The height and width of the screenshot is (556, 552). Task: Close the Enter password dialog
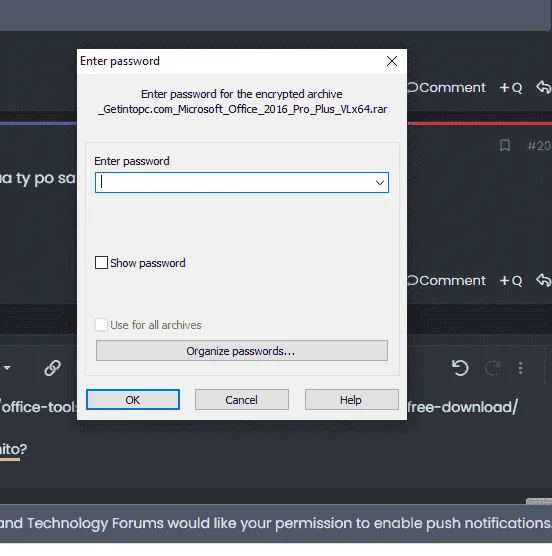392,61
